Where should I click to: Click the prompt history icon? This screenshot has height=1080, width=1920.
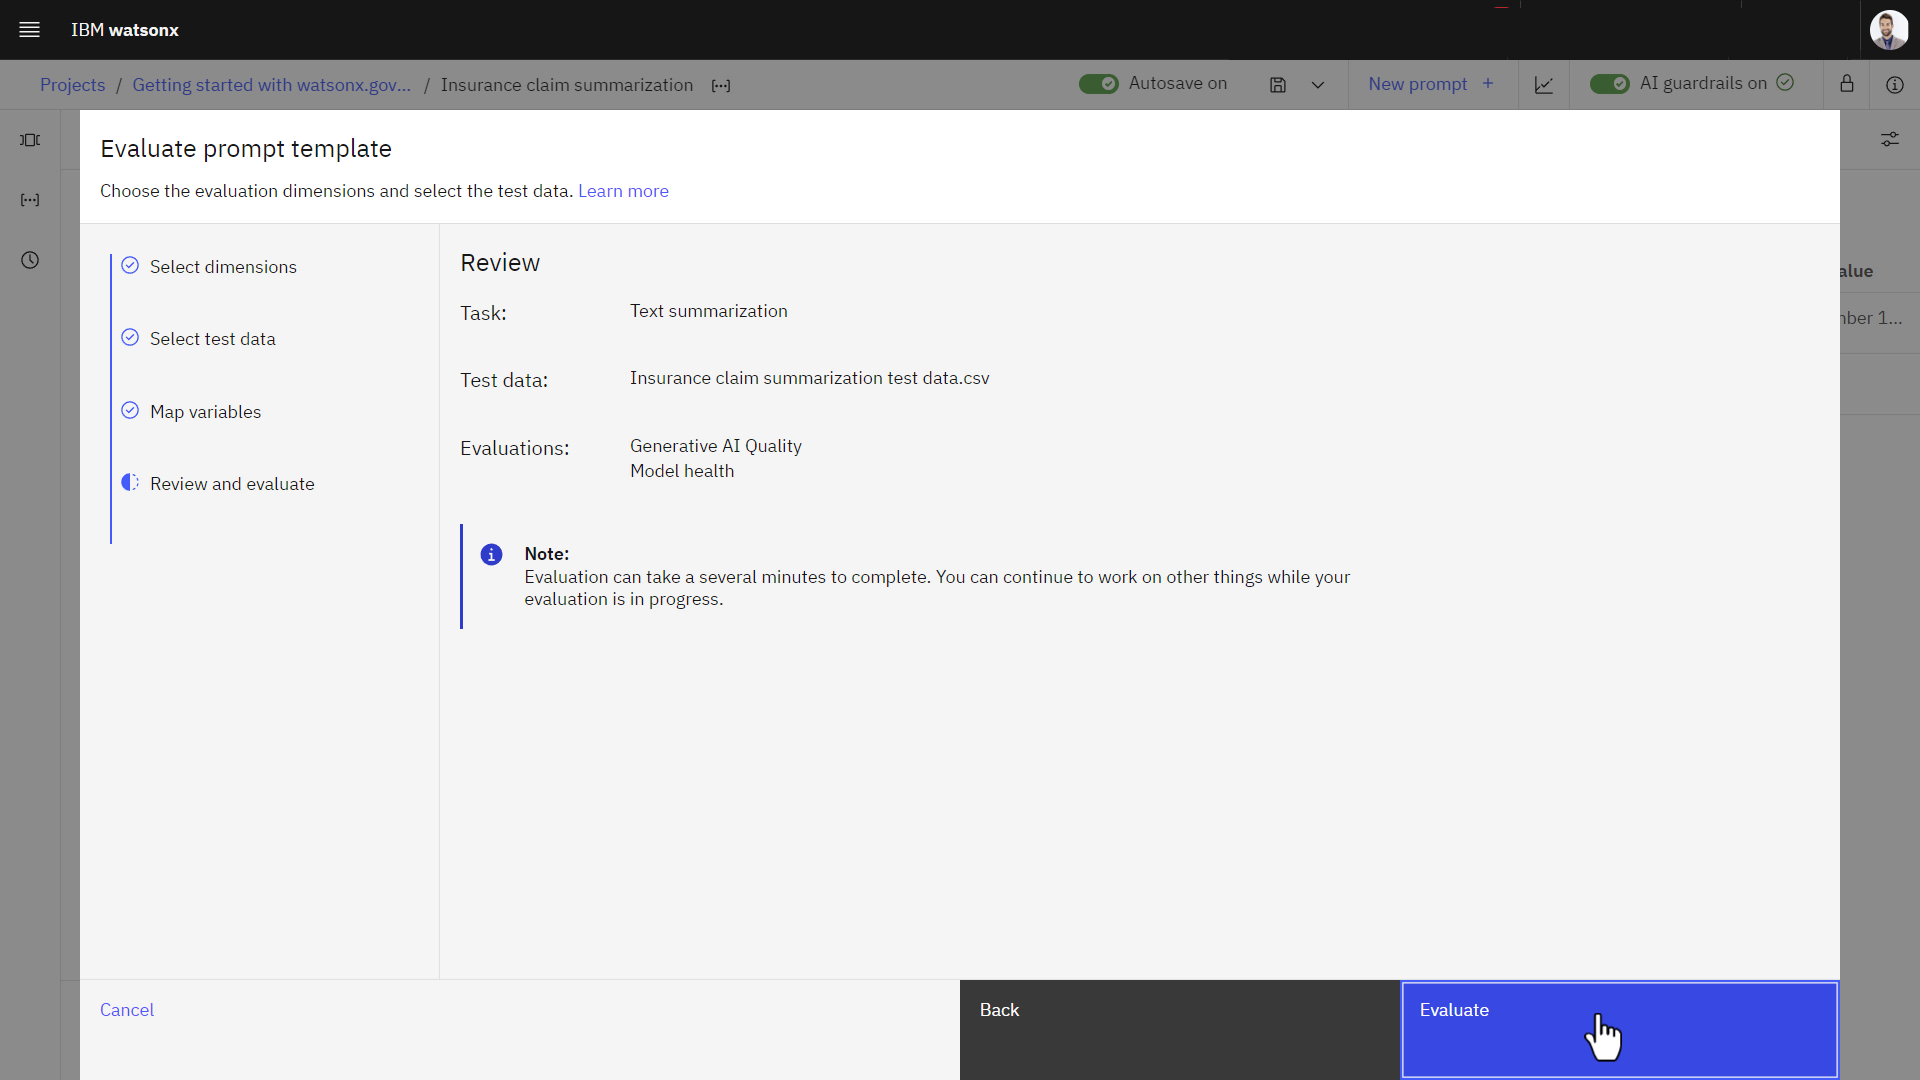click(x=29, y=260)
